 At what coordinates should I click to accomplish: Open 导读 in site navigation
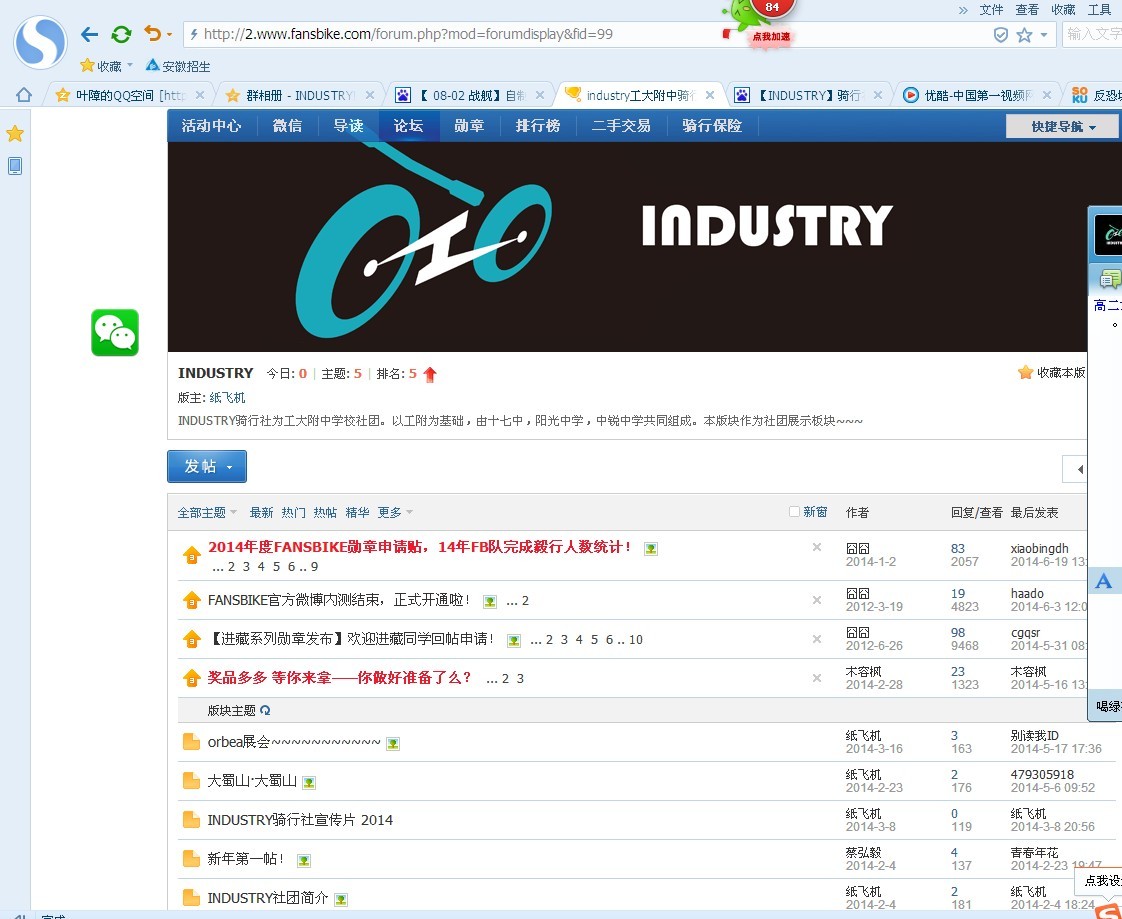[x=348, y=126]
